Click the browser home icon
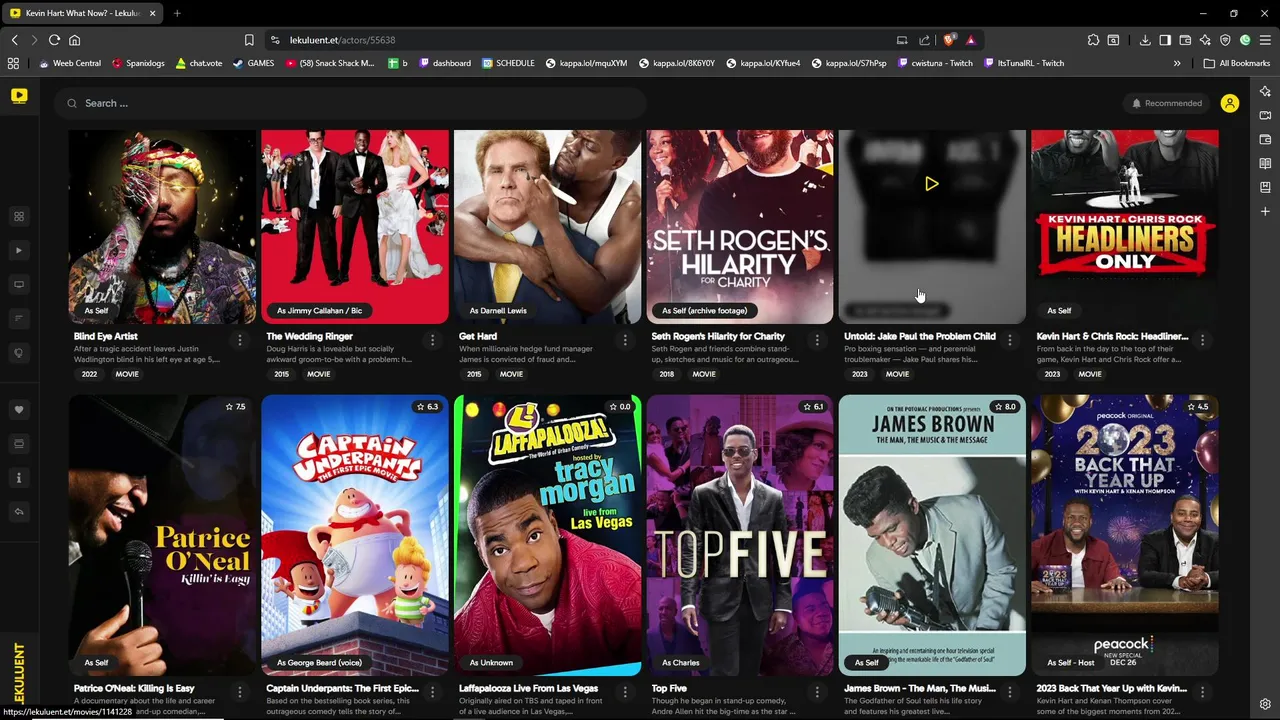1280x720 pixels. tap(74, 40)
